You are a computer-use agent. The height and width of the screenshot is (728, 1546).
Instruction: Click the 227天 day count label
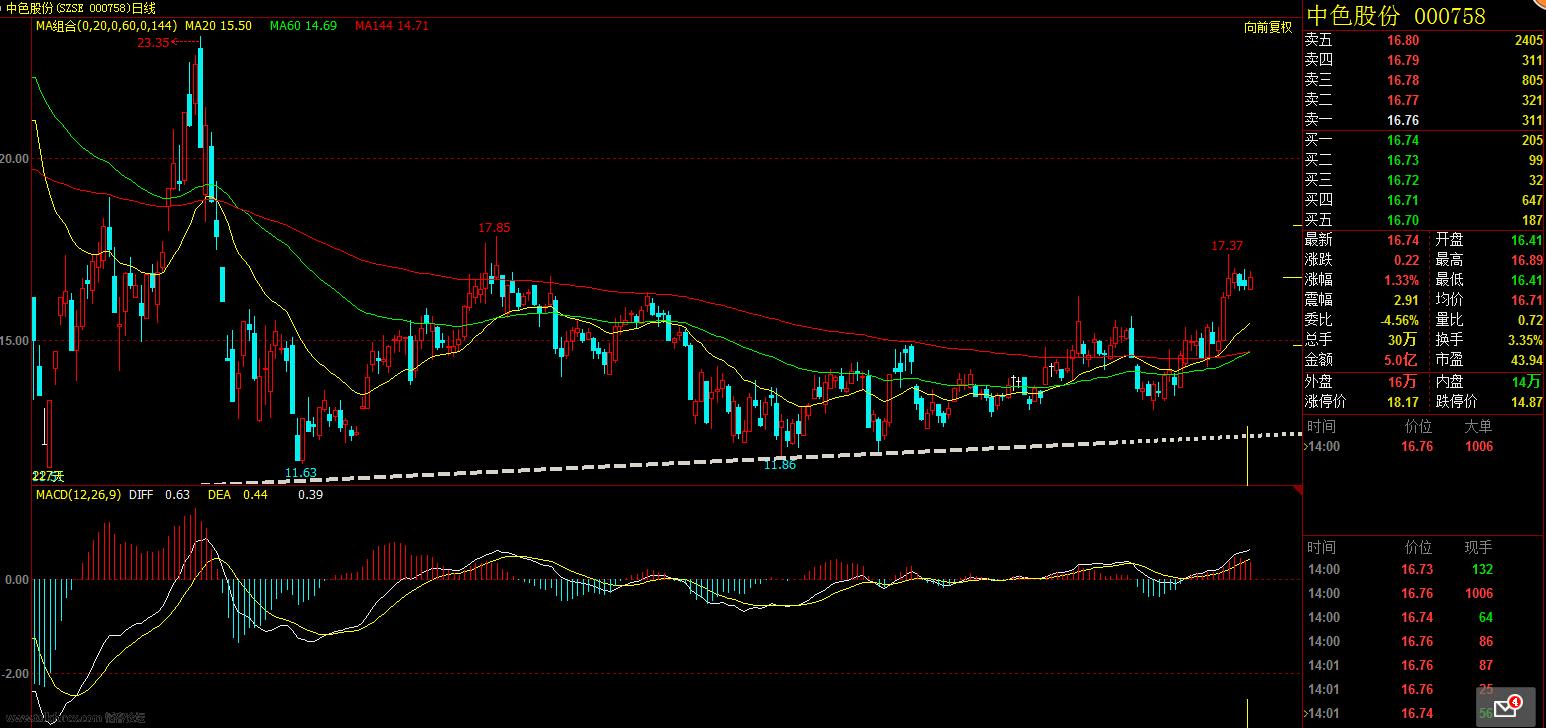pos(47,475)
